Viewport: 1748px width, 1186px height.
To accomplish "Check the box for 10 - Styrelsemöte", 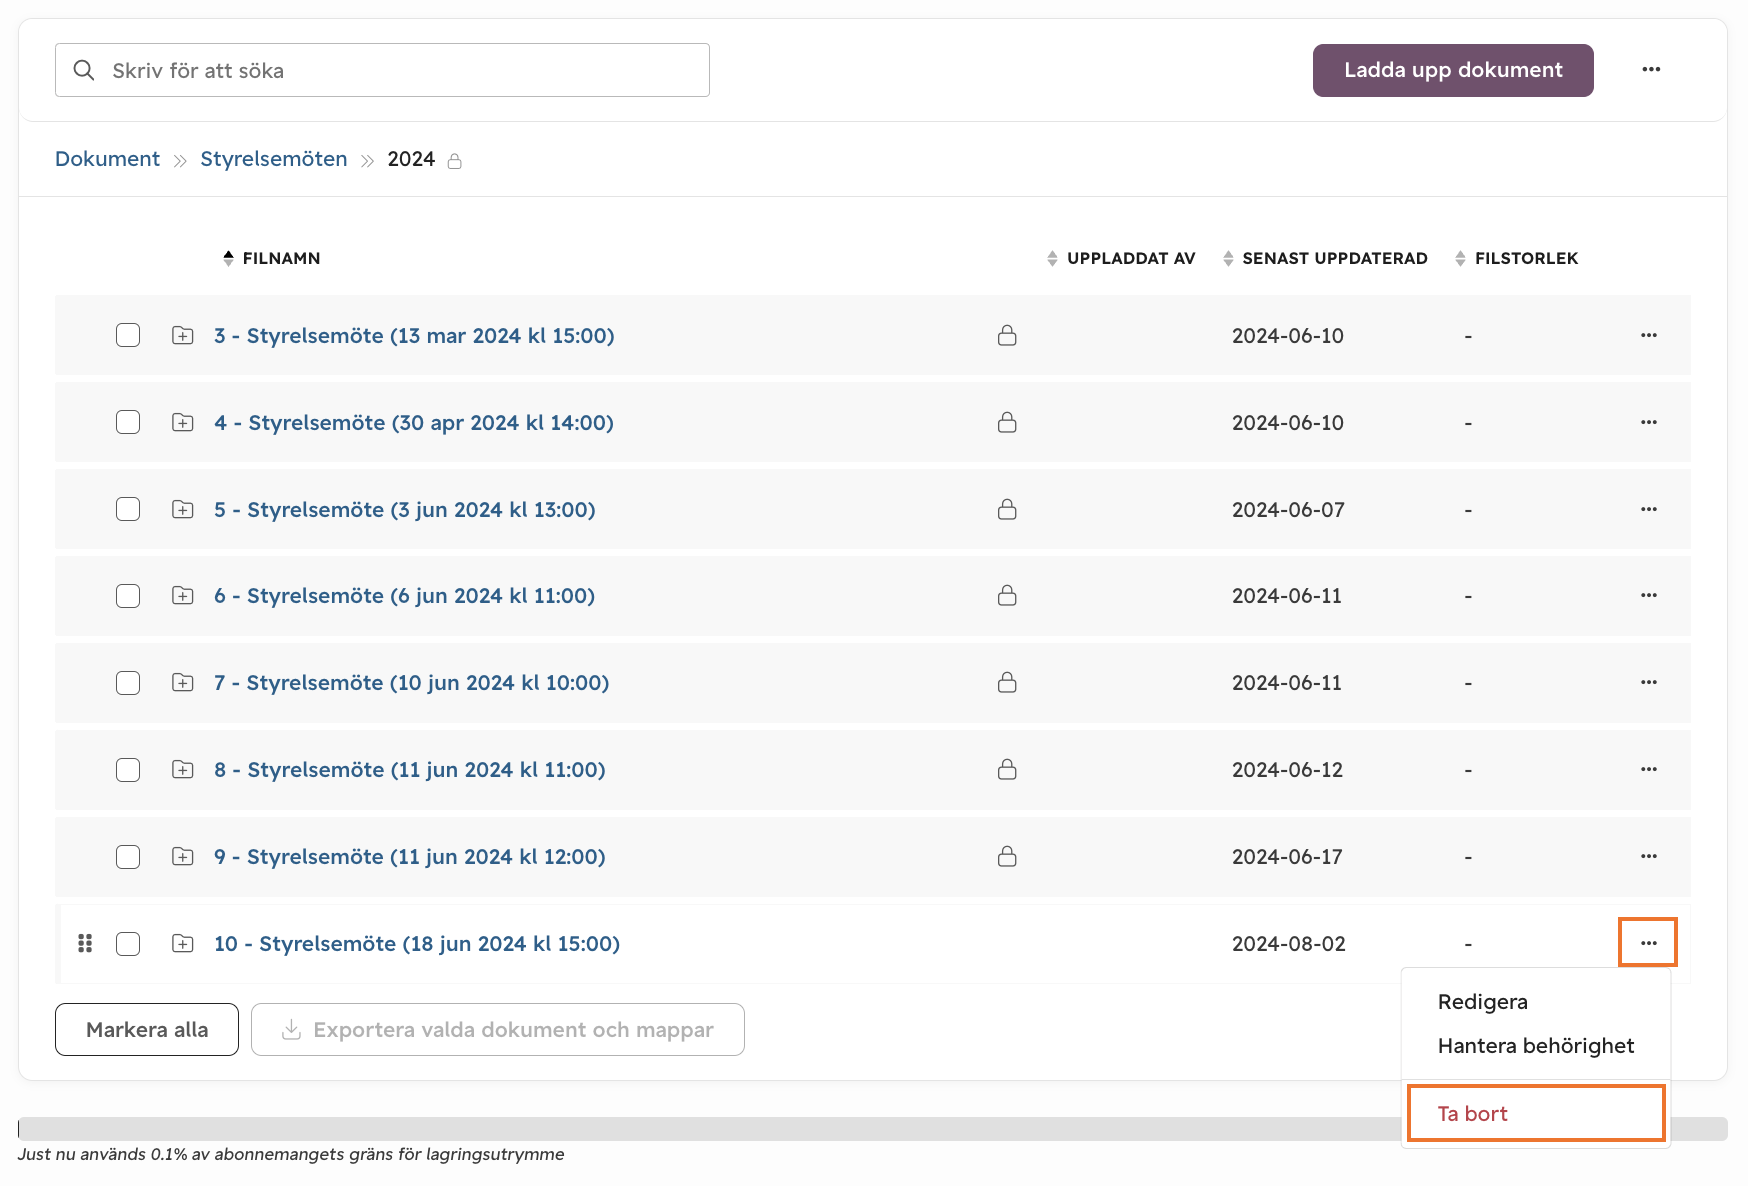I will pyautogui.click(x=128, y=944).
